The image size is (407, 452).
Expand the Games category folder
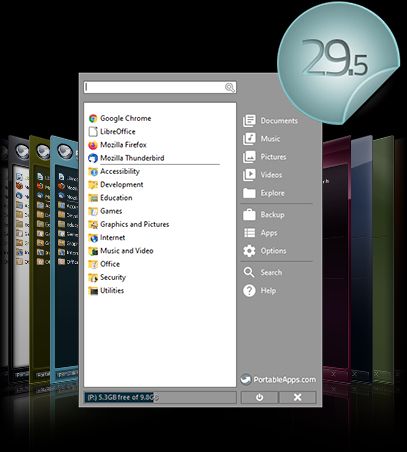[105, 211]
